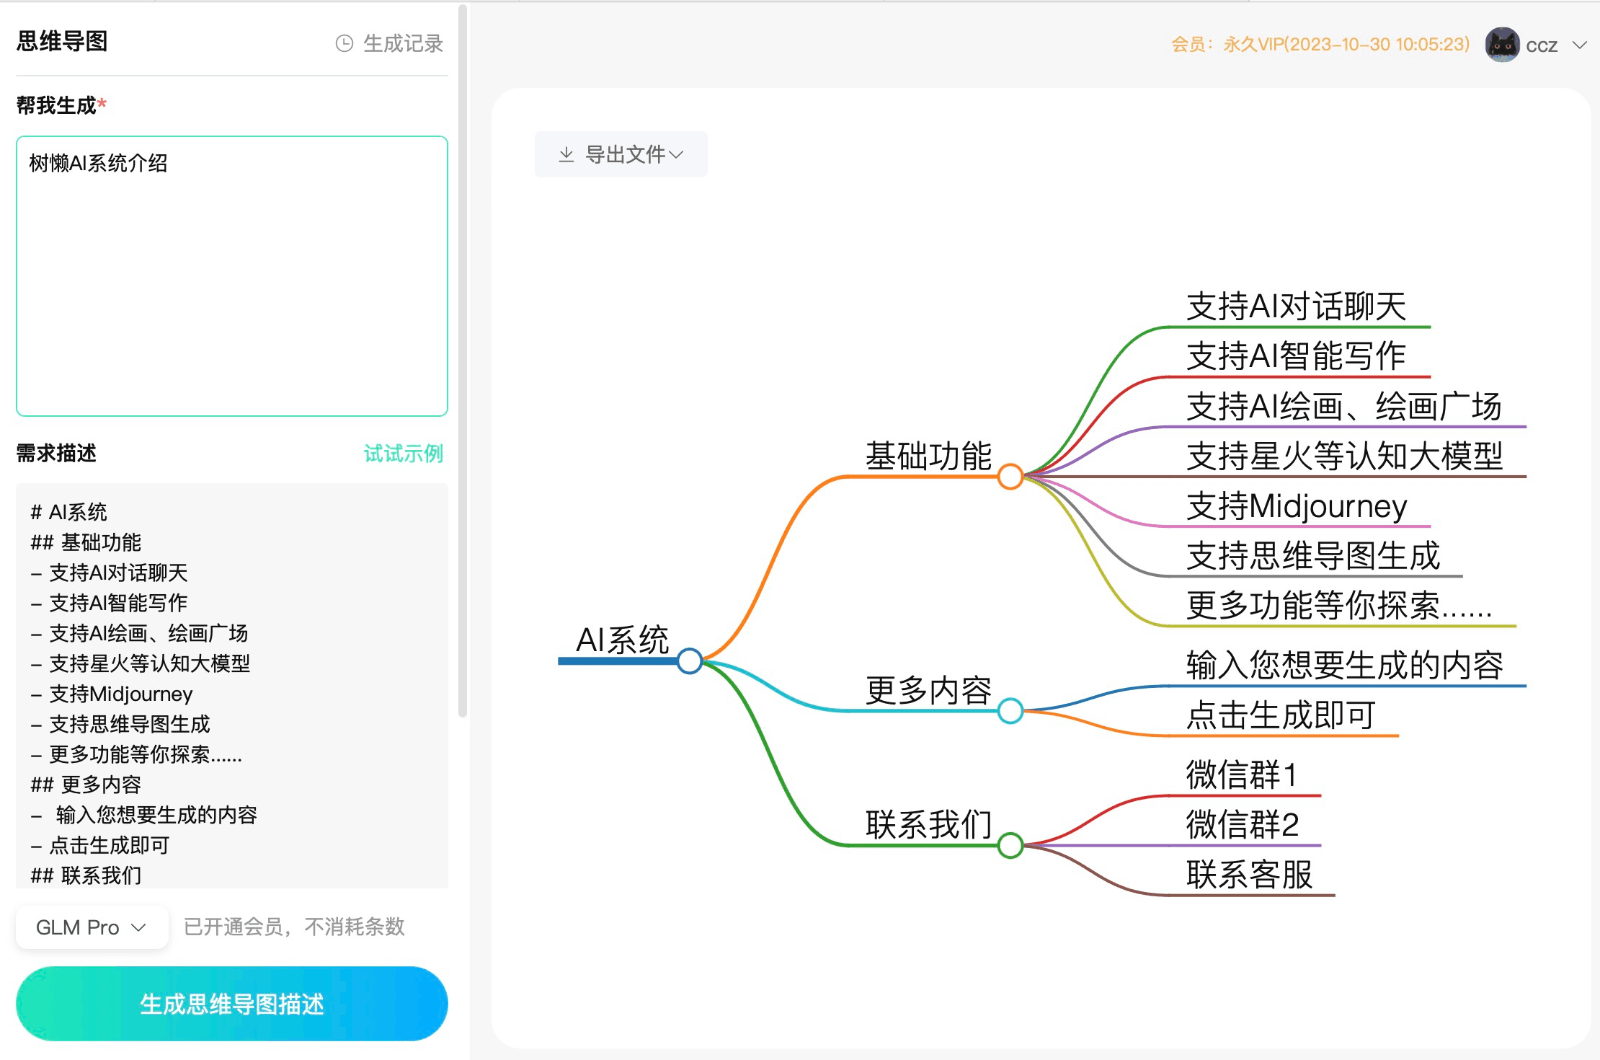This screenshot has width=1600, height=1060.
Task: Click the '– 支持Midjourney' outline line
Action: (x=111, y=694)
